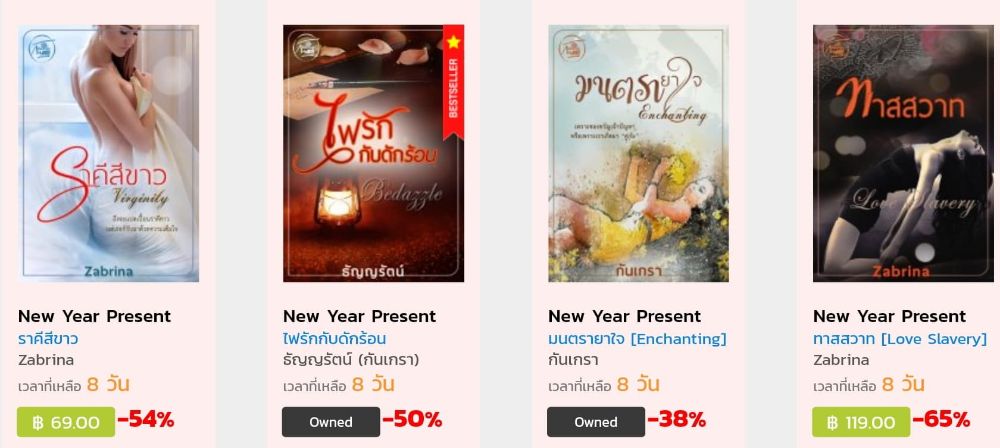Viewport: 1000px width, 448px height.
Task: Click the -54% discount label
Action: [146, 420]
